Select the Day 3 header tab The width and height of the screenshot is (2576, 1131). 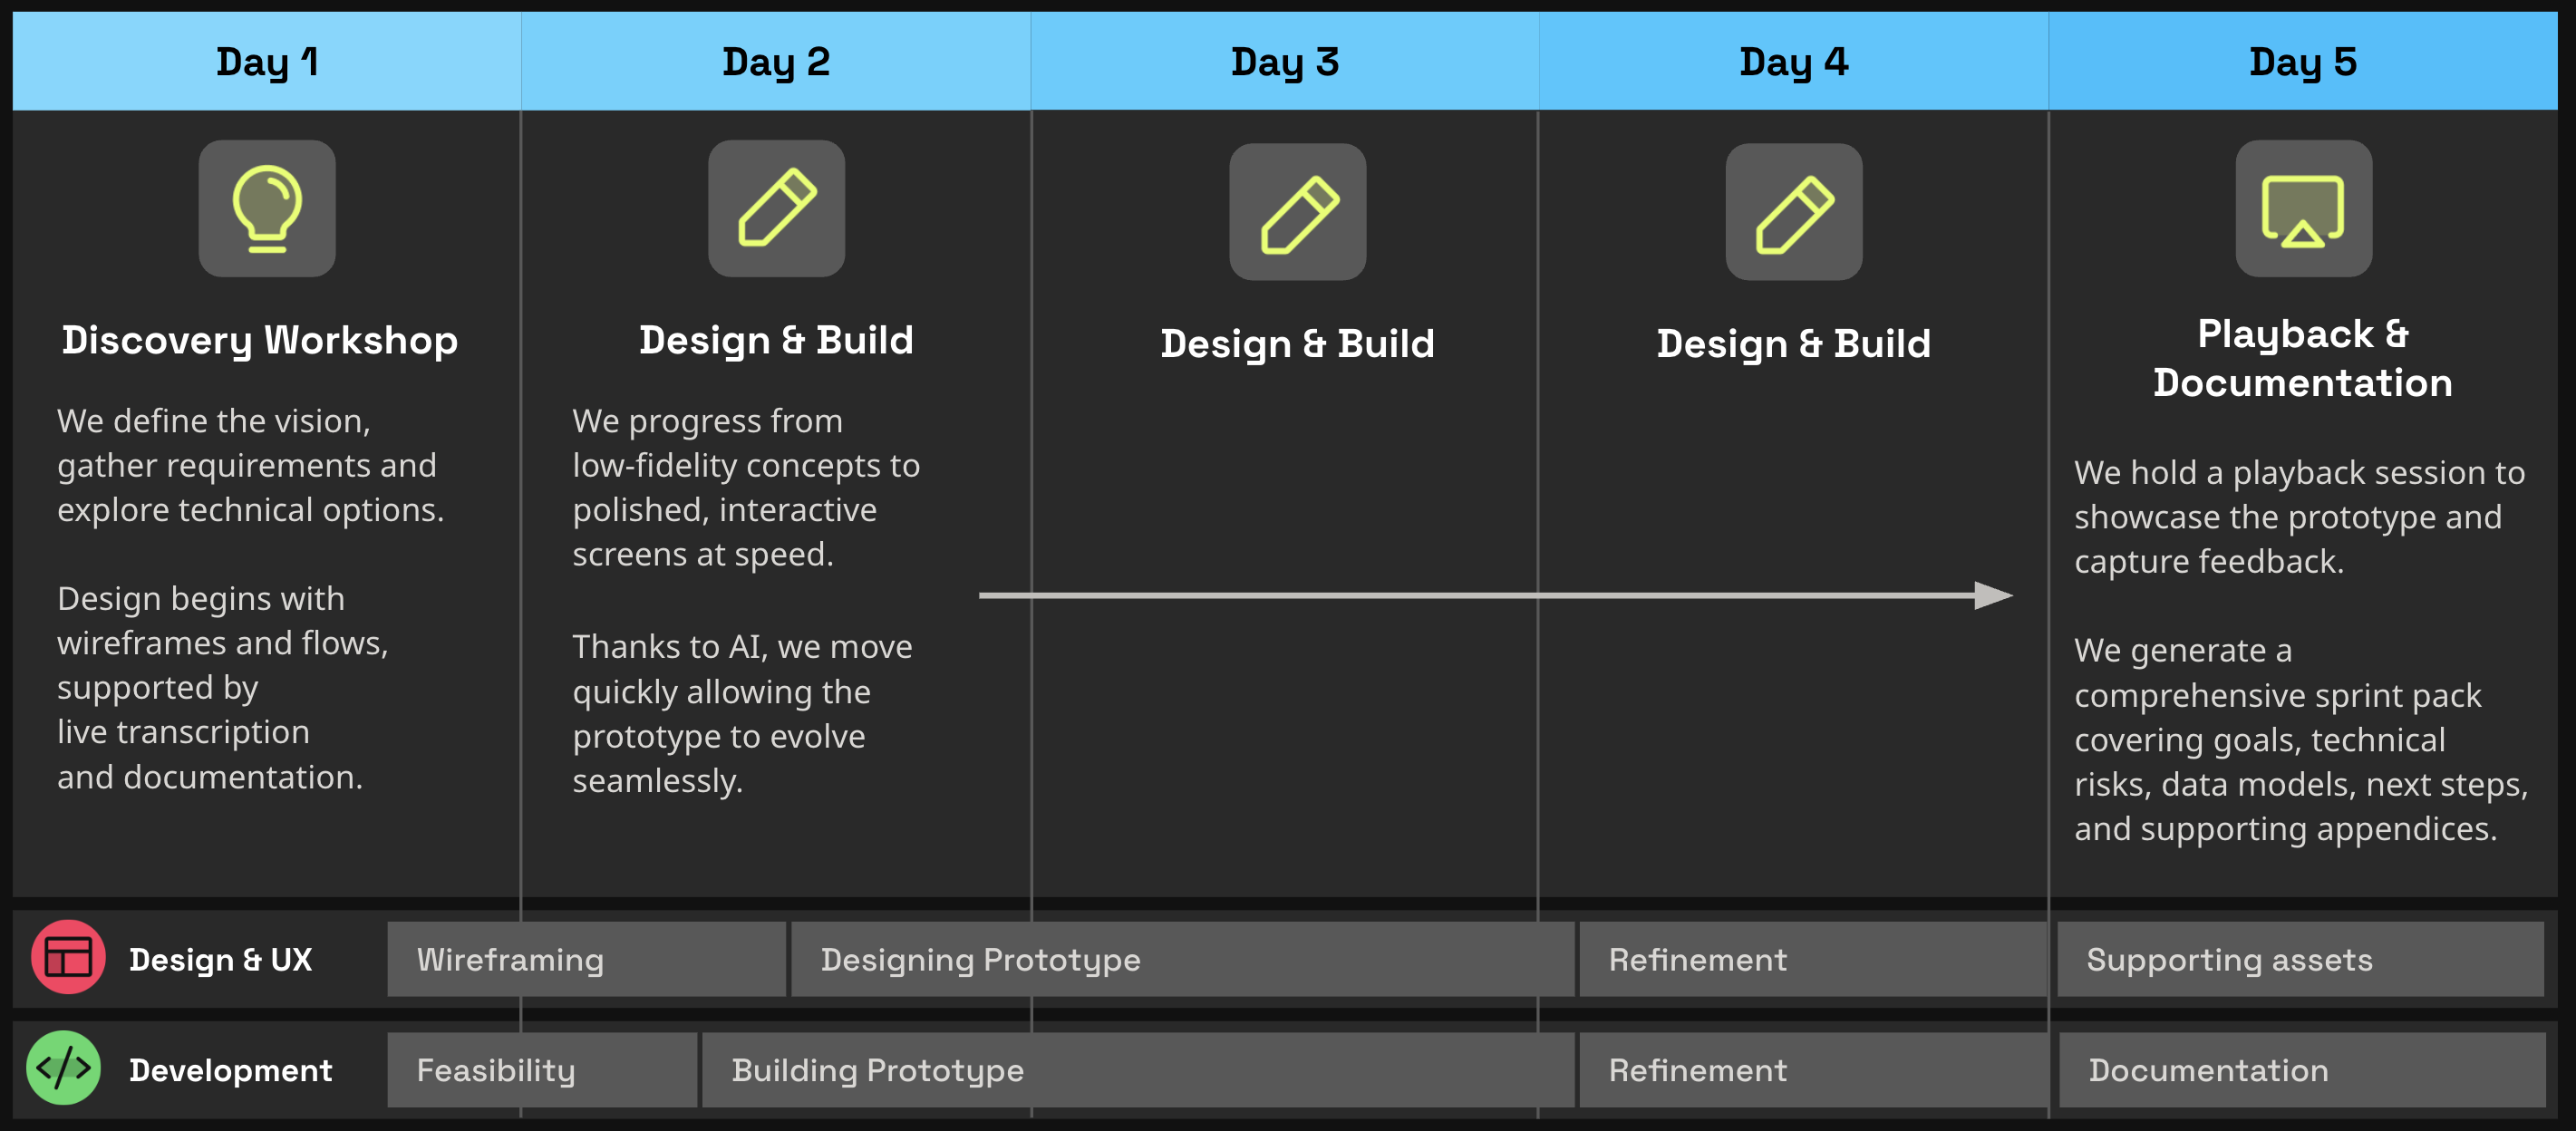1285,61
